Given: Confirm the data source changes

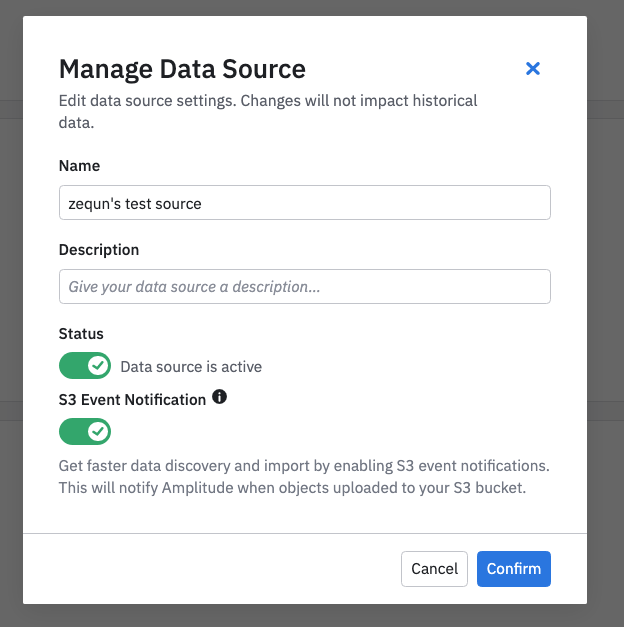Looking at the screenshot, I should pyautogui.click(x=514, y=569).
